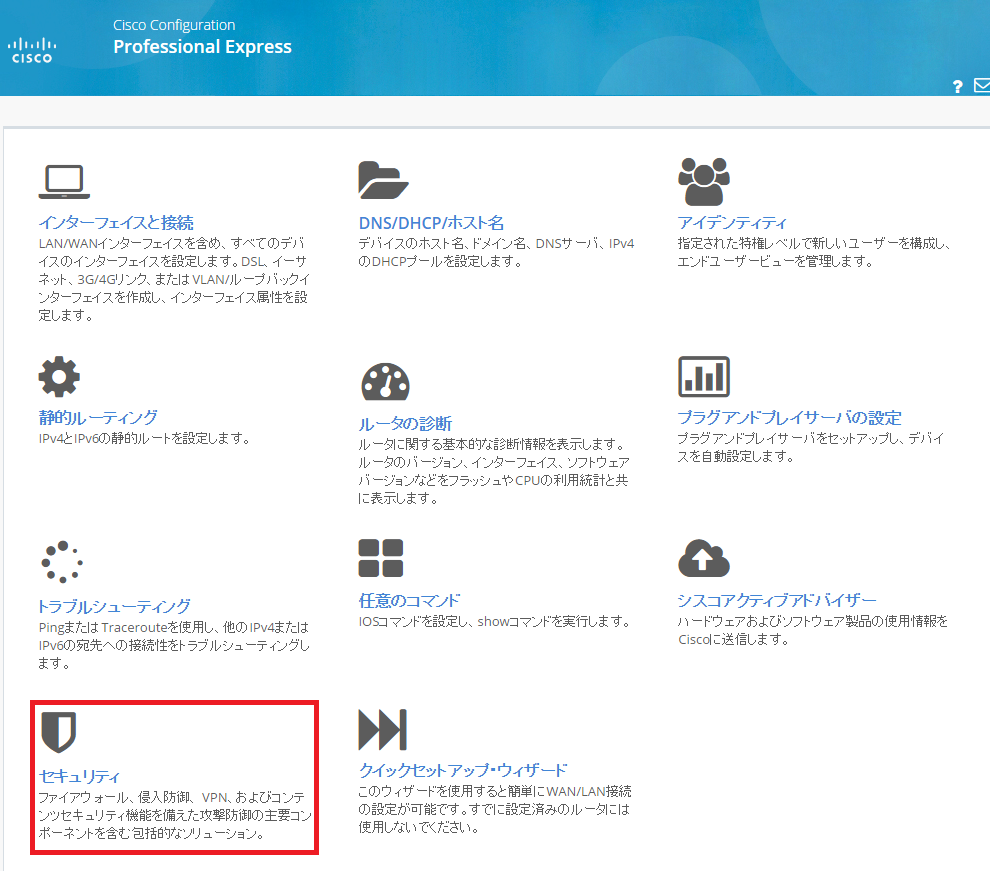Click the laptop icon for interfaces and connections
990x871 pixels.
(64, 182)
